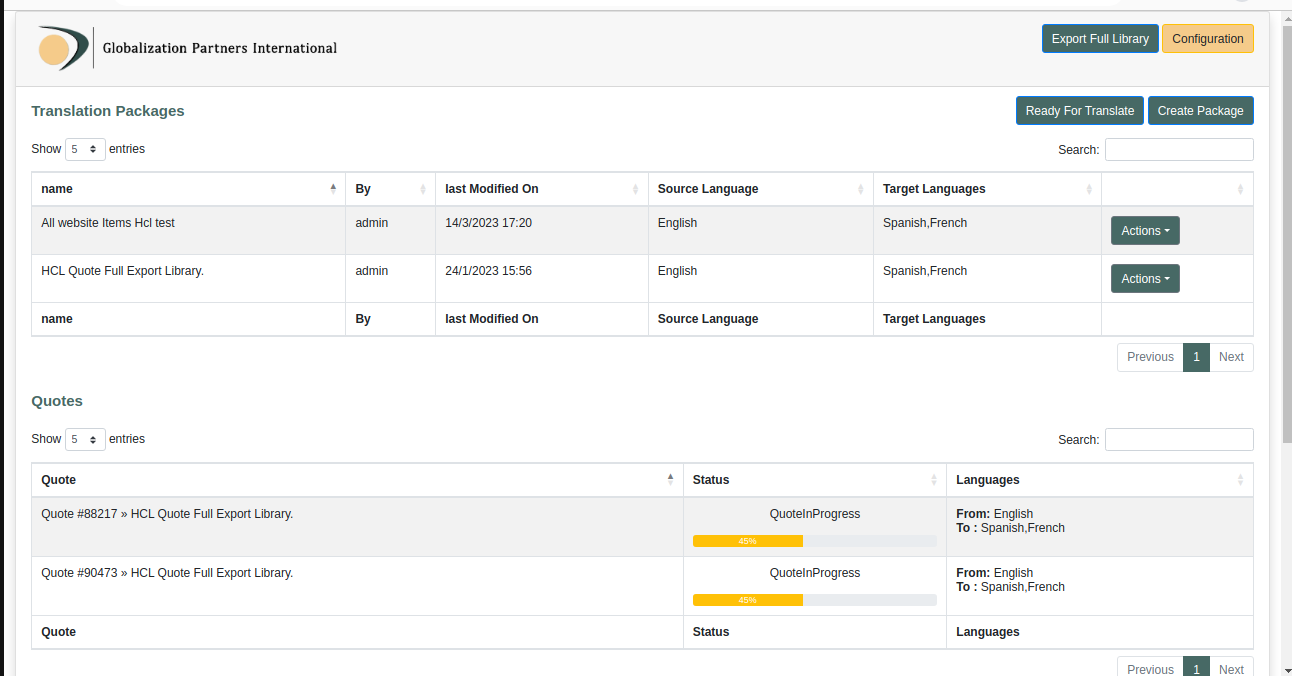
Task: Click QuoteInProgress status of Quote #88217
Action: pyautogui.click(x=815, y=514)
